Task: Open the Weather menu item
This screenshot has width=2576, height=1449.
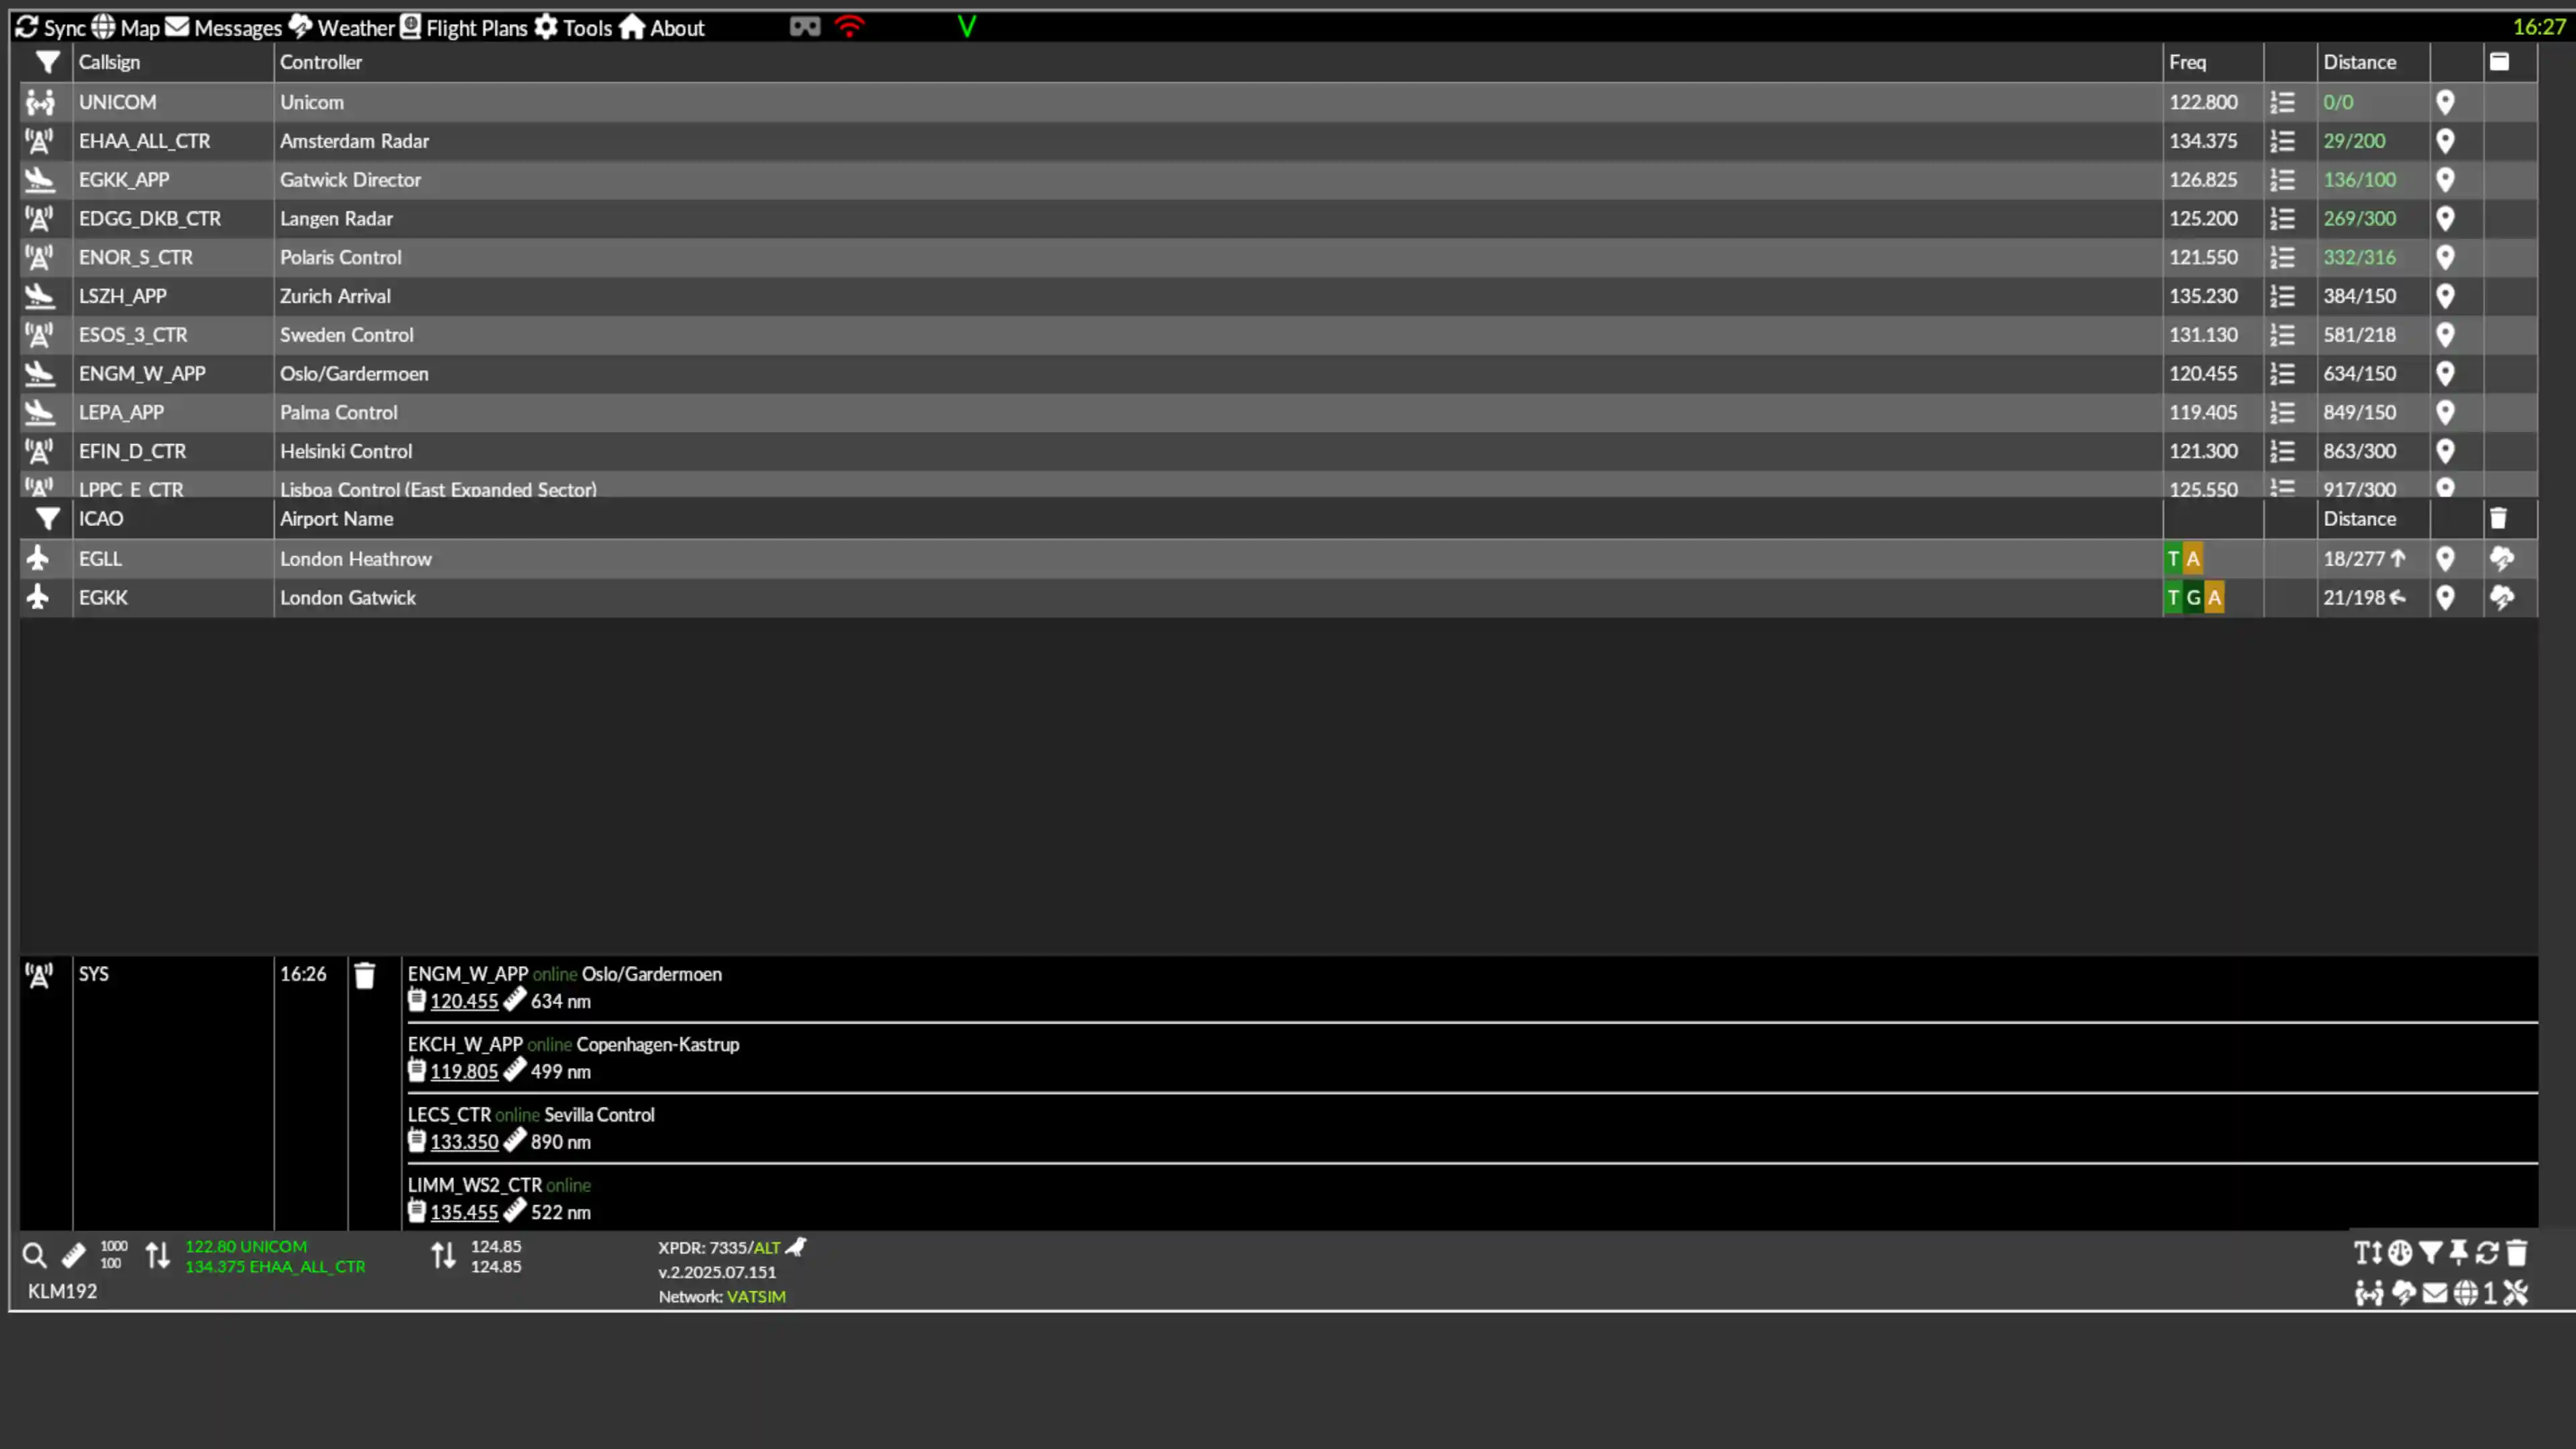Action: [x=342, y=28]
